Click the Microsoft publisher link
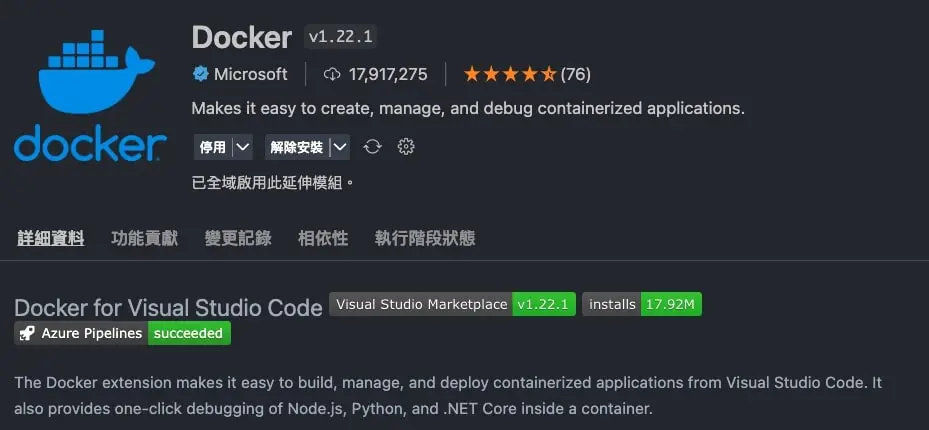Image resolution: width=929 pixels, height=430 pixels. click(250, 74)
